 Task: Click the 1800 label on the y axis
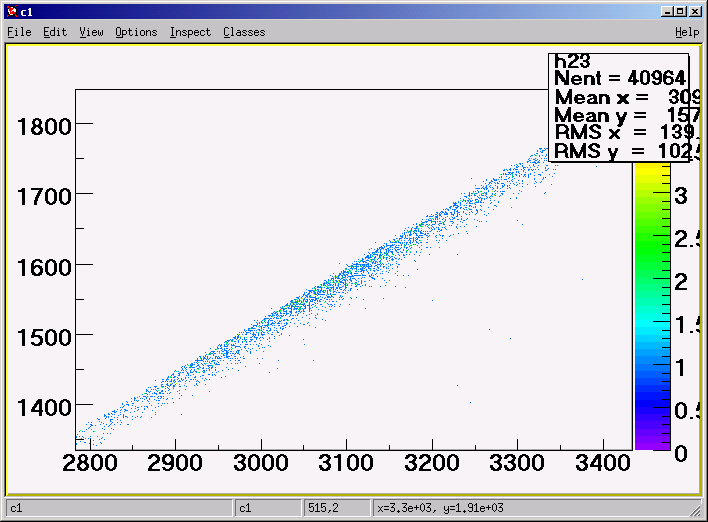[x=44, y=127]
